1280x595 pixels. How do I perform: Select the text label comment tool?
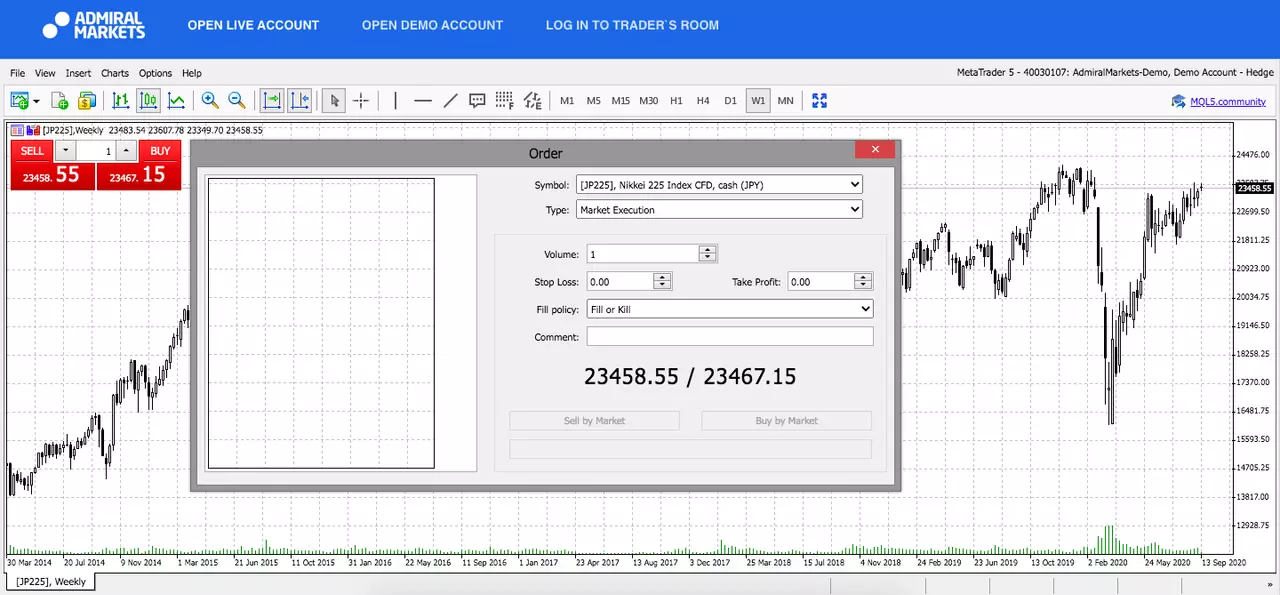point(477,100)
